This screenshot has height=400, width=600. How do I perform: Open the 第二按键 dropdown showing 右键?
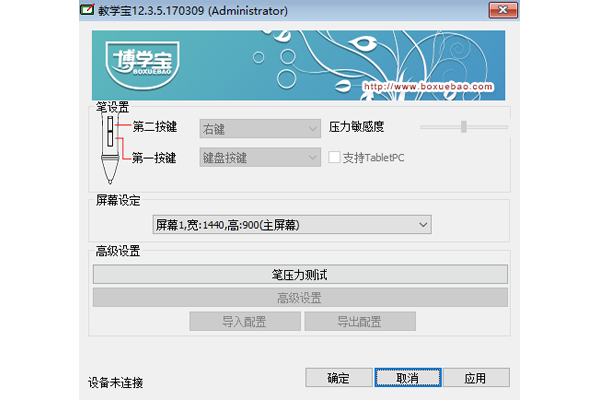click(x=260, y=129)
